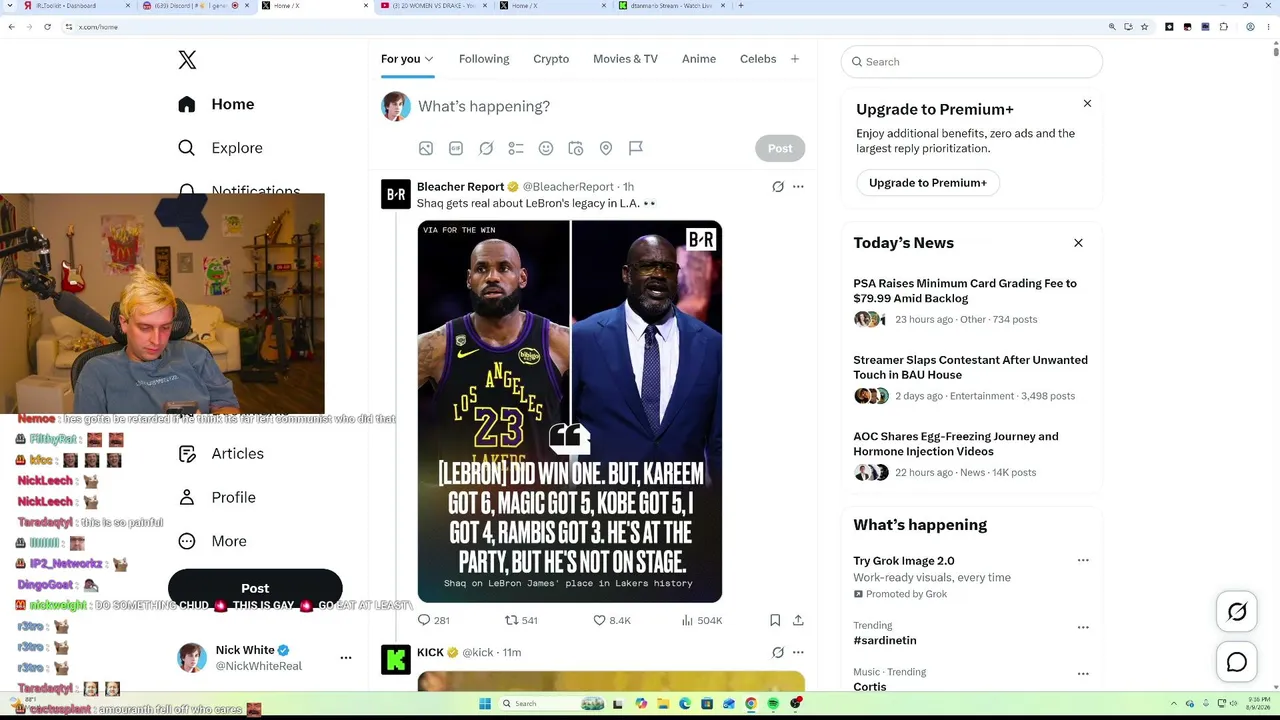
Task: Open options for Cortis trend
Action: tap(1083, 673)
